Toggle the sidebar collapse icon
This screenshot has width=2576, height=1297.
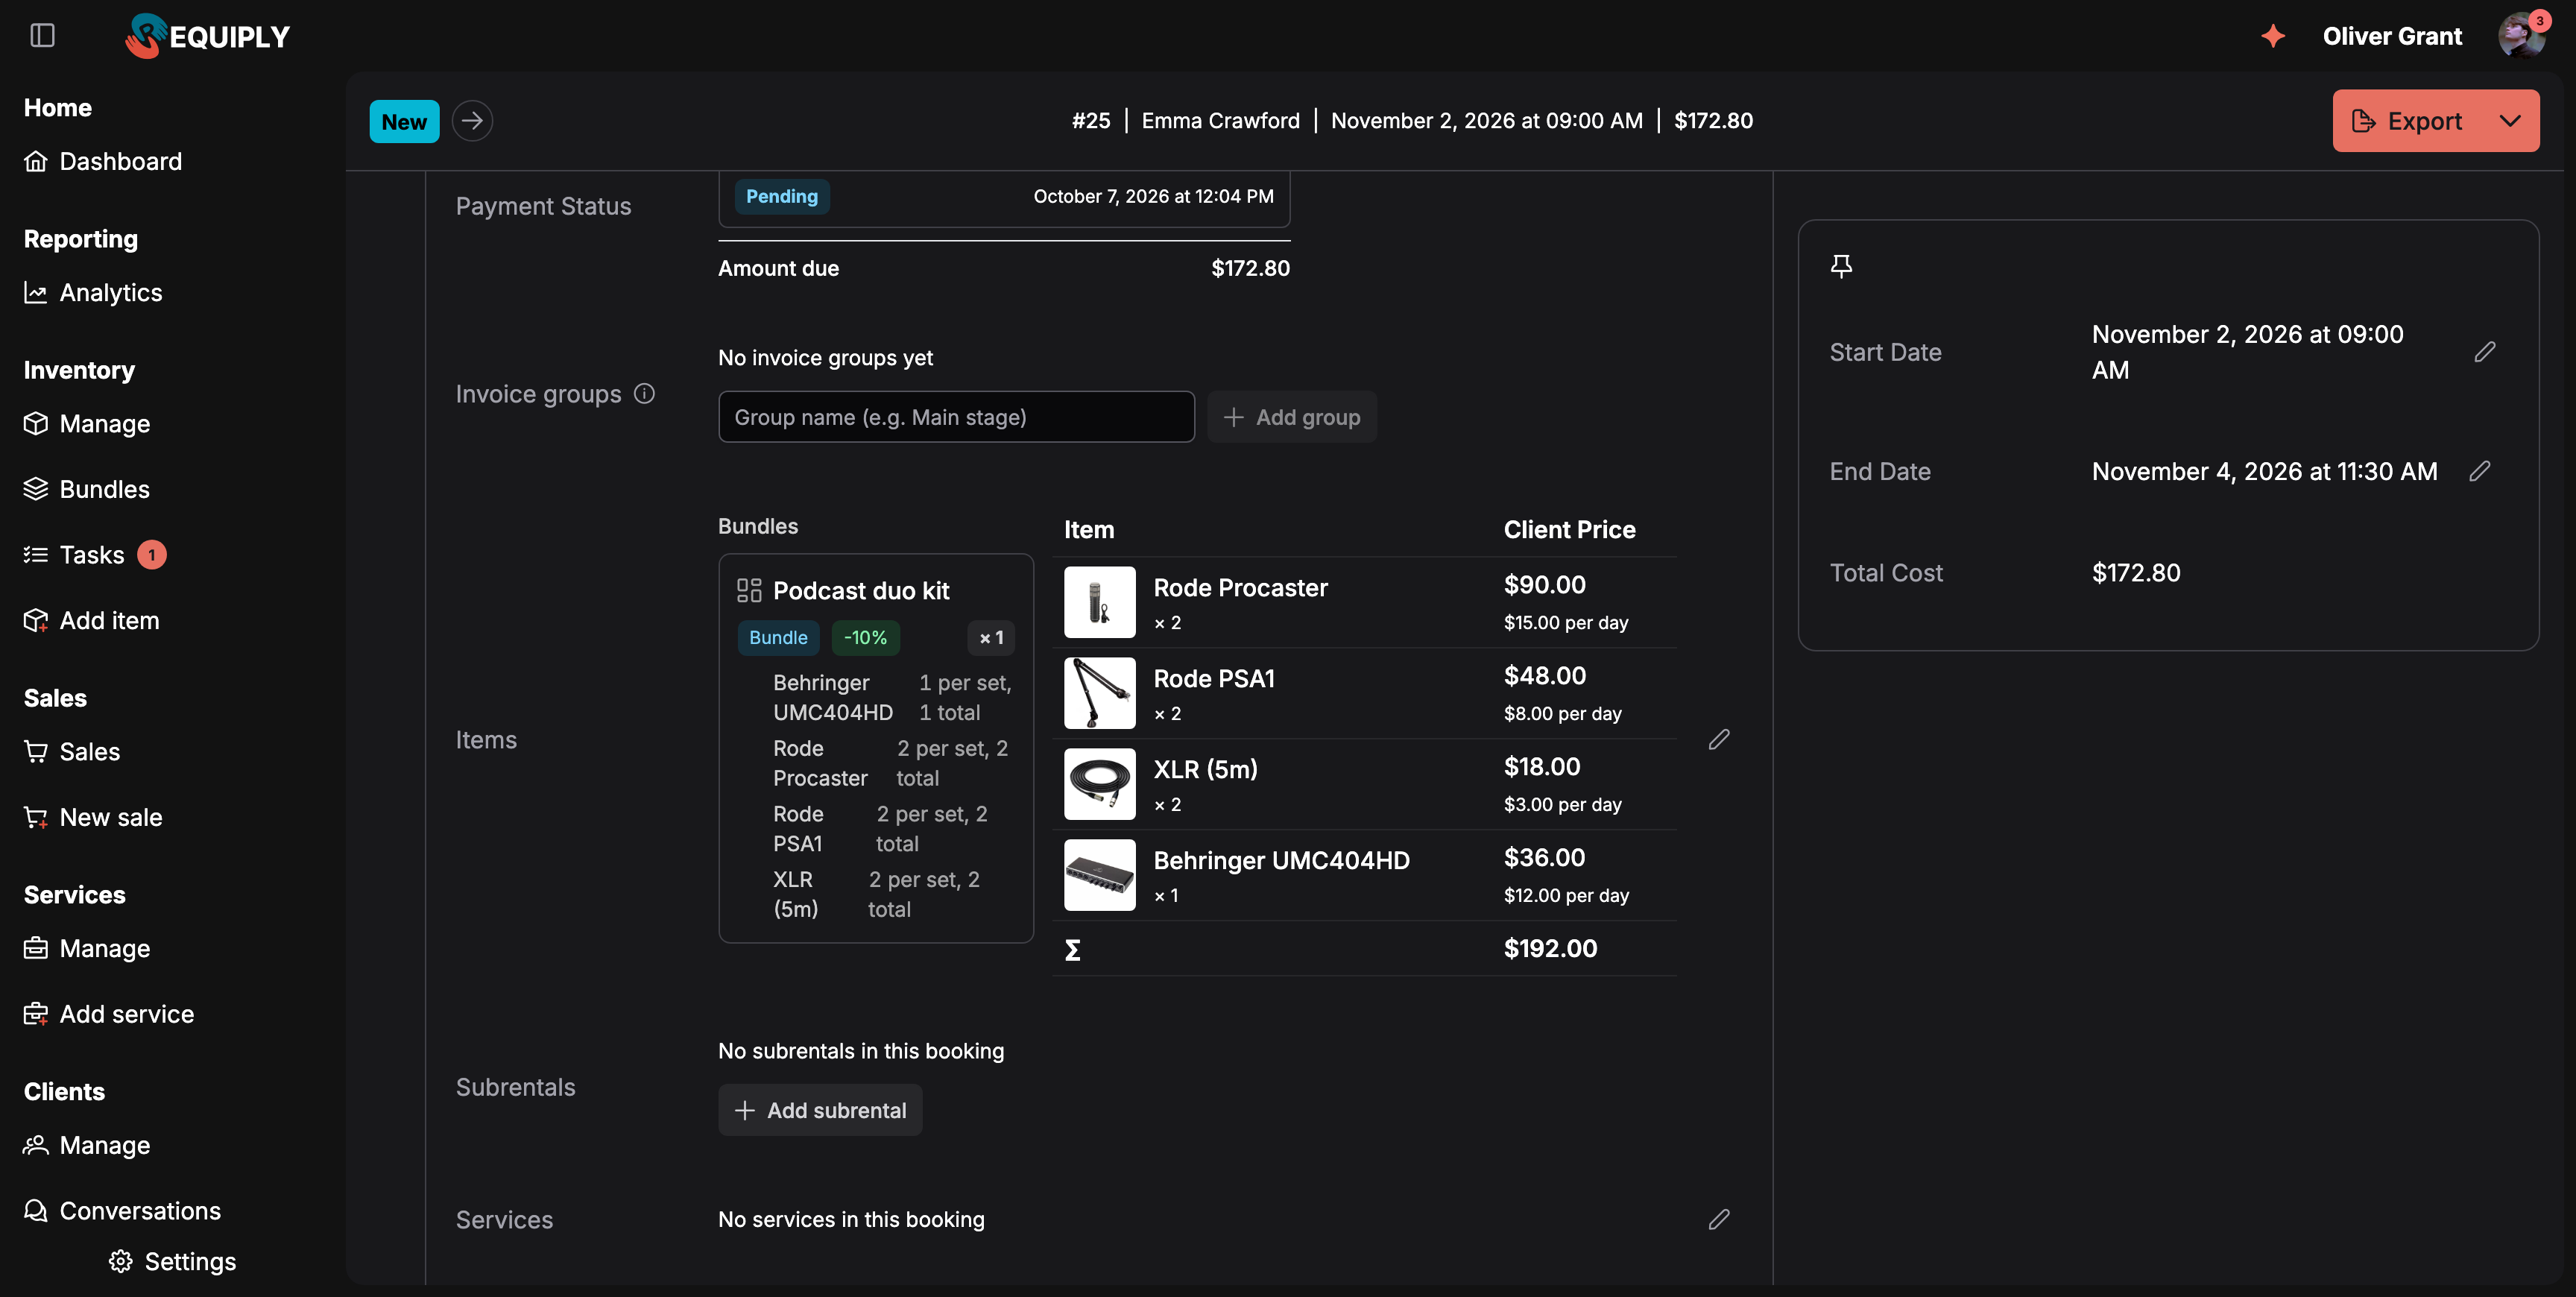(x=42, y=36)
